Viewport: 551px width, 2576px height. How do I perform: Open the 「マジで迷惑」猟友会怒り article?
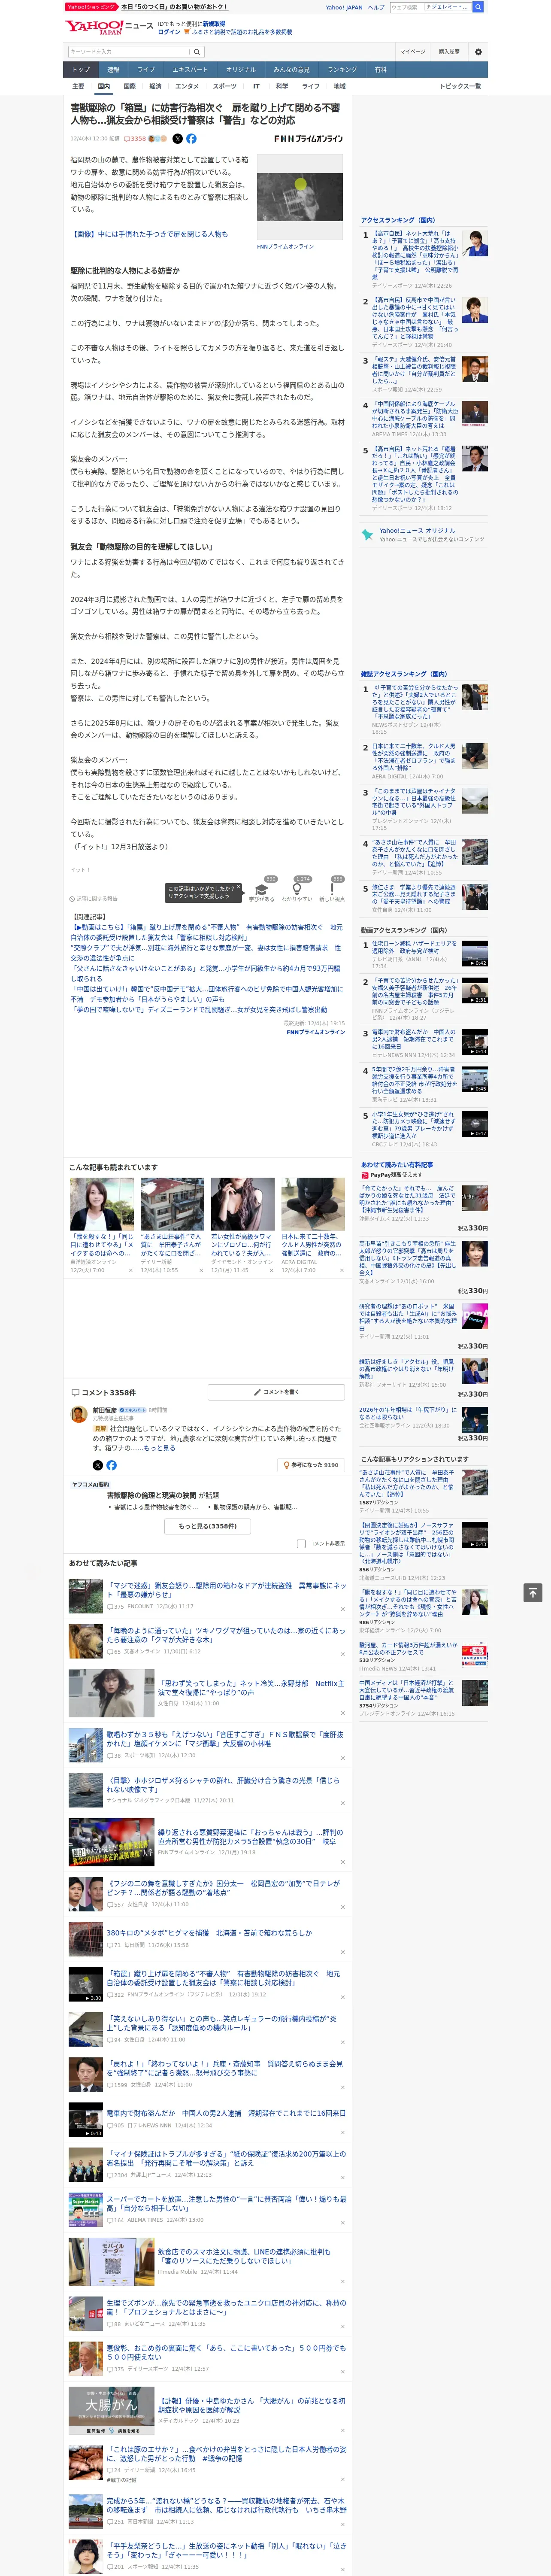[x=226, y=1590]
